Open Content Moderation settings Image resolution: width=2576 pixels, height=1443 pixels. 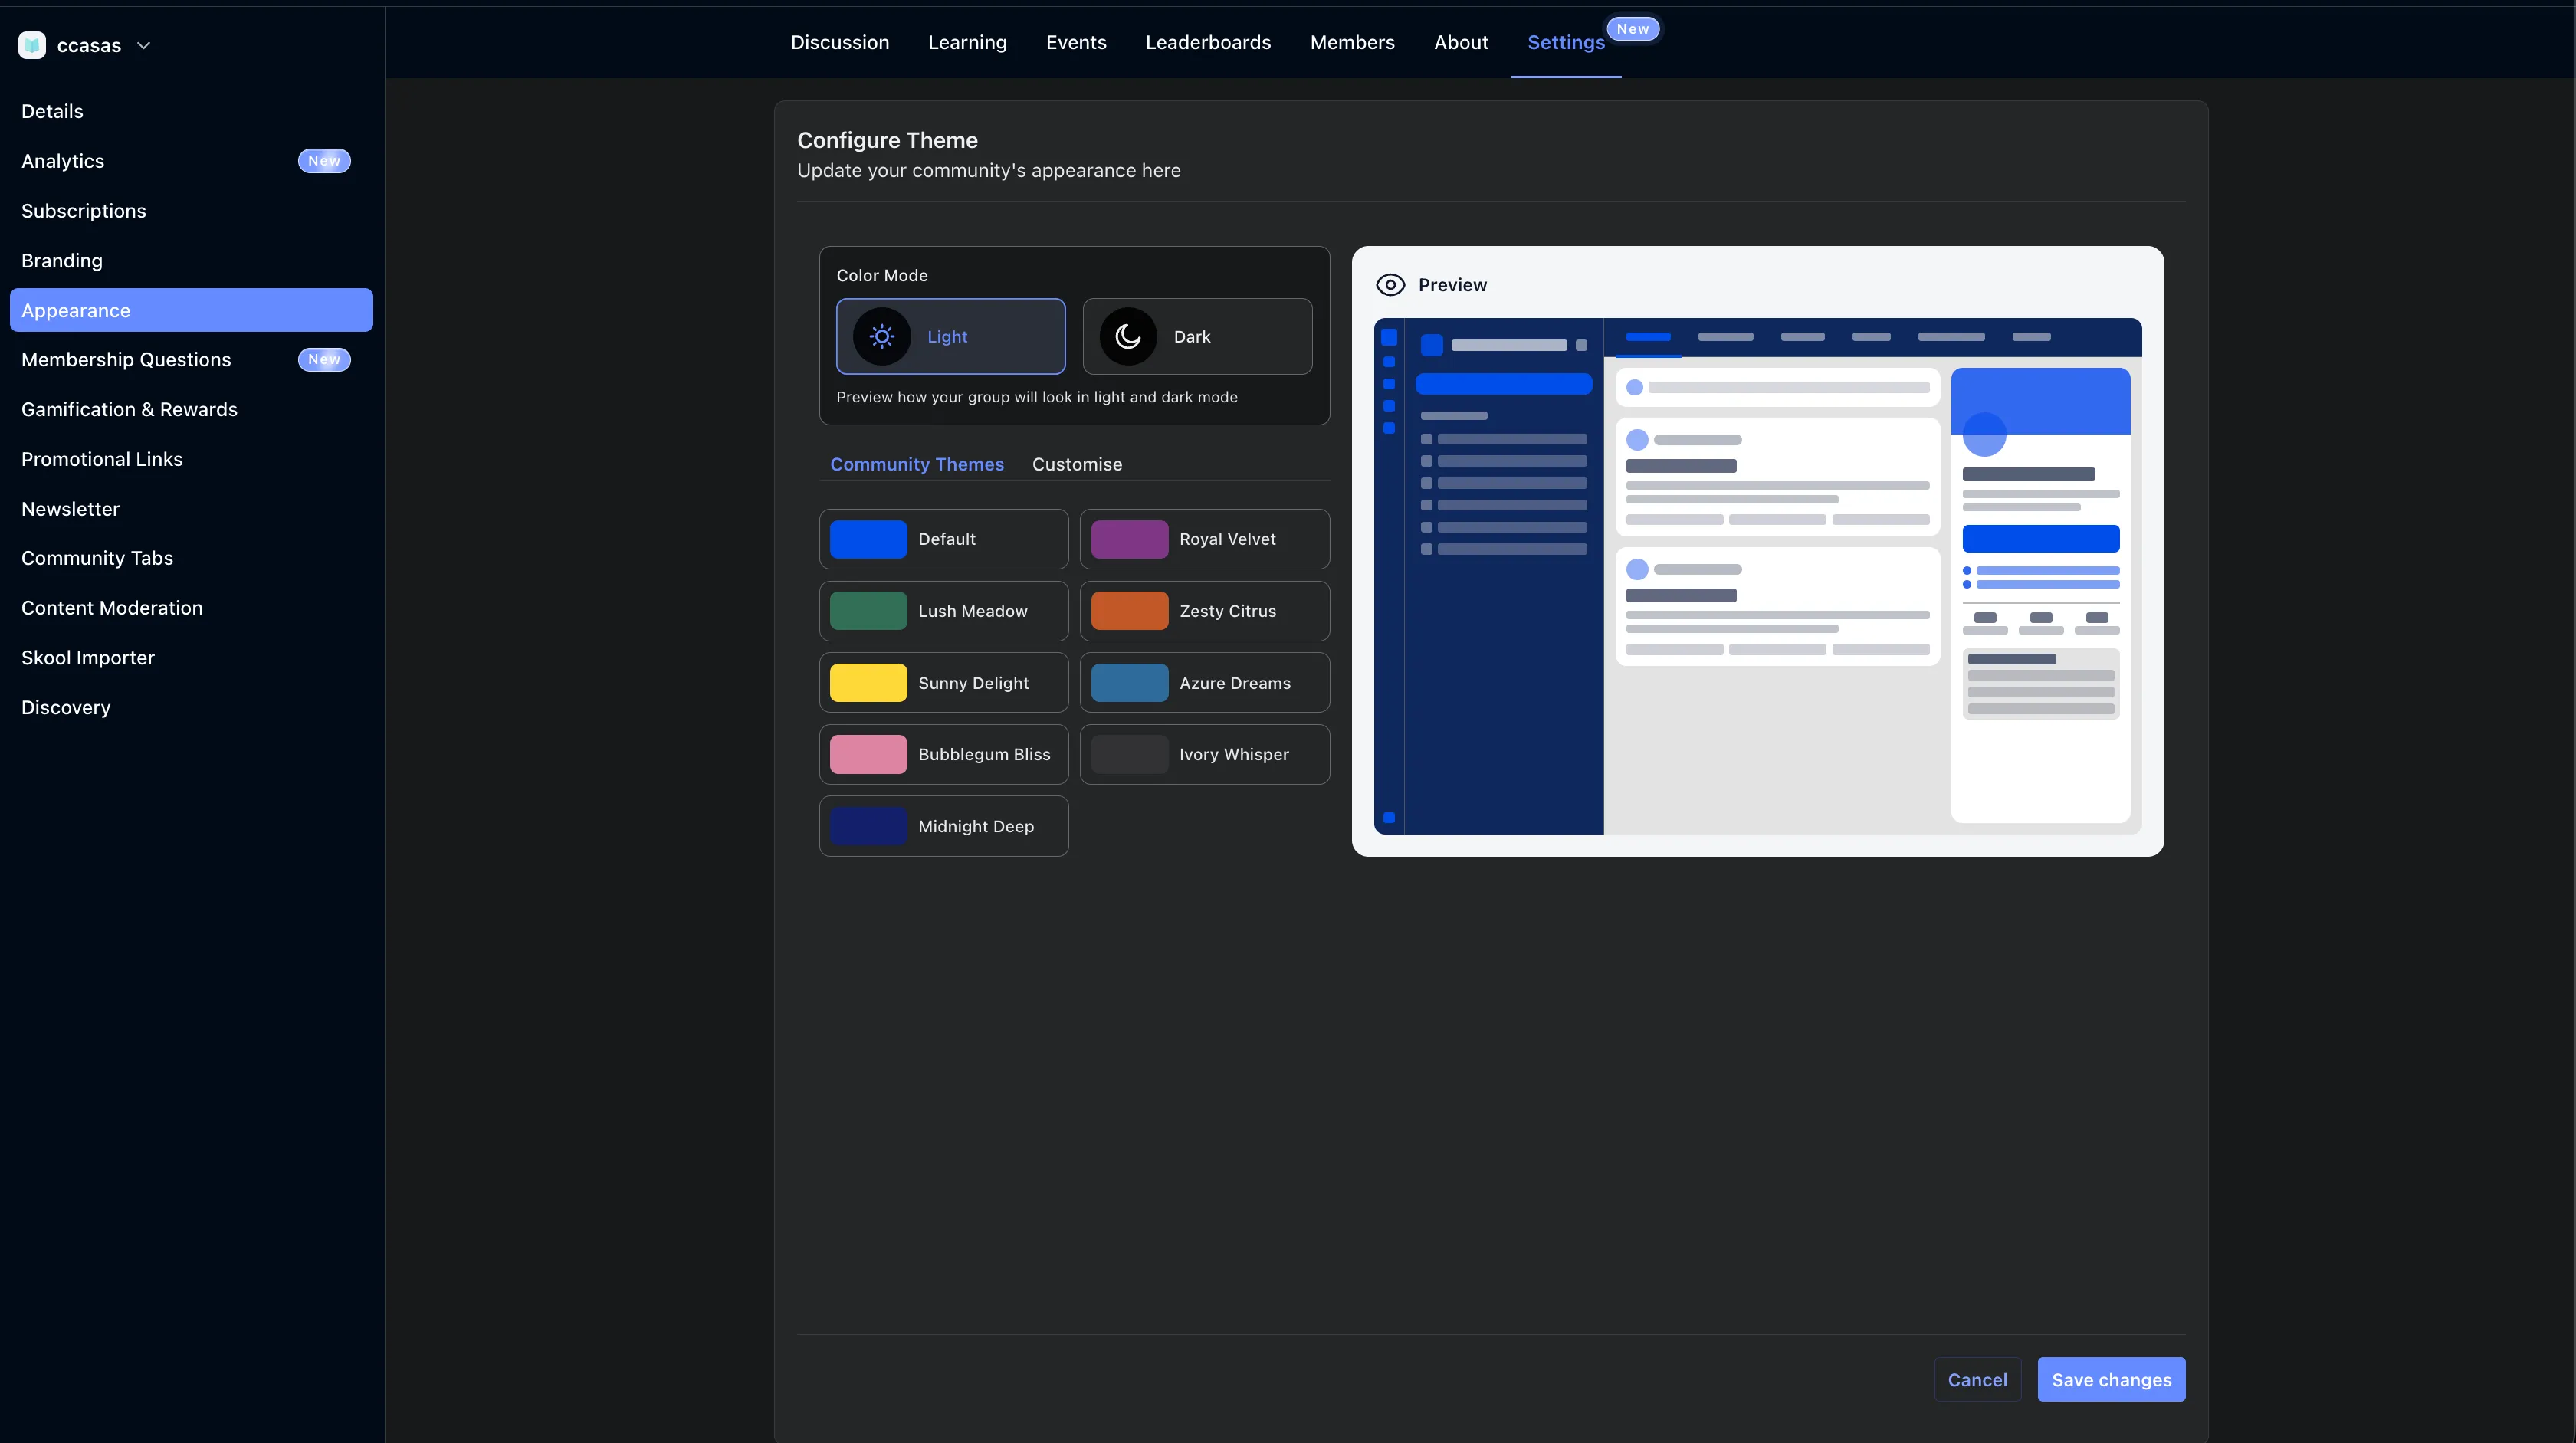tap(191, 608)
